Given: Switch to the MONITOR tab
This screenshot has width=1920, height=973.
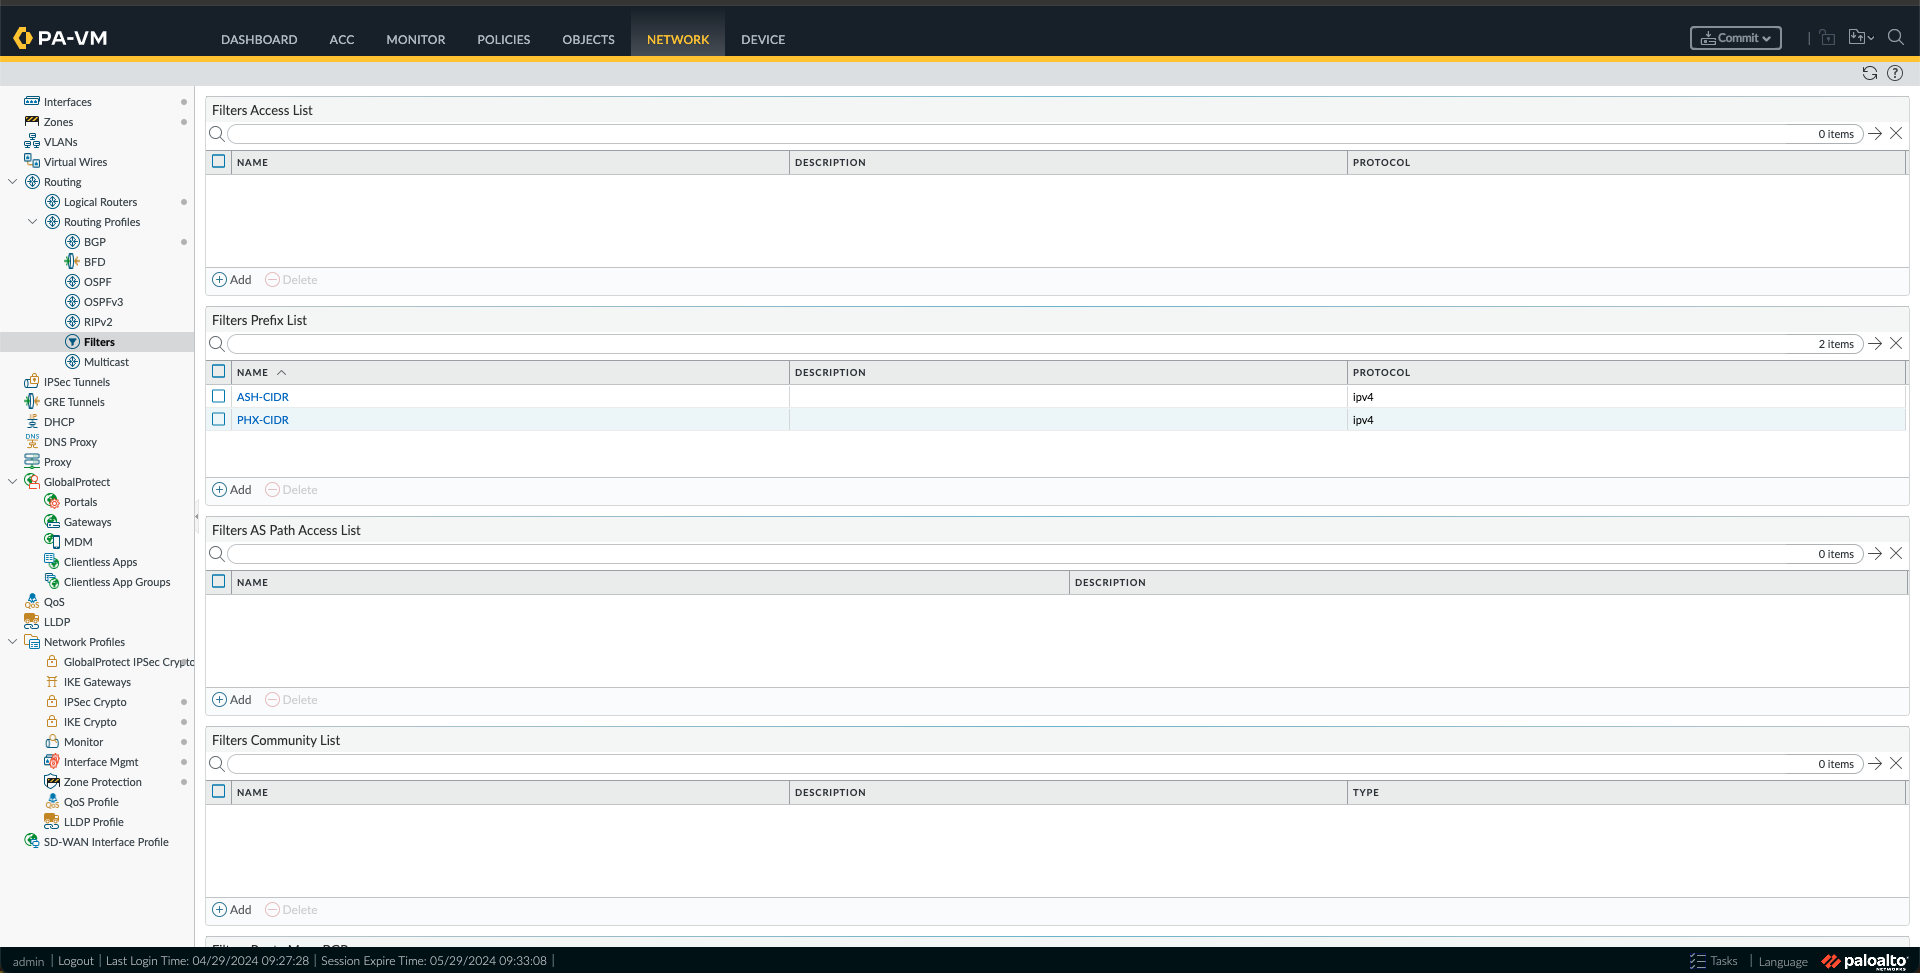Looking at the screenshot, I should [x=415, y=39].
